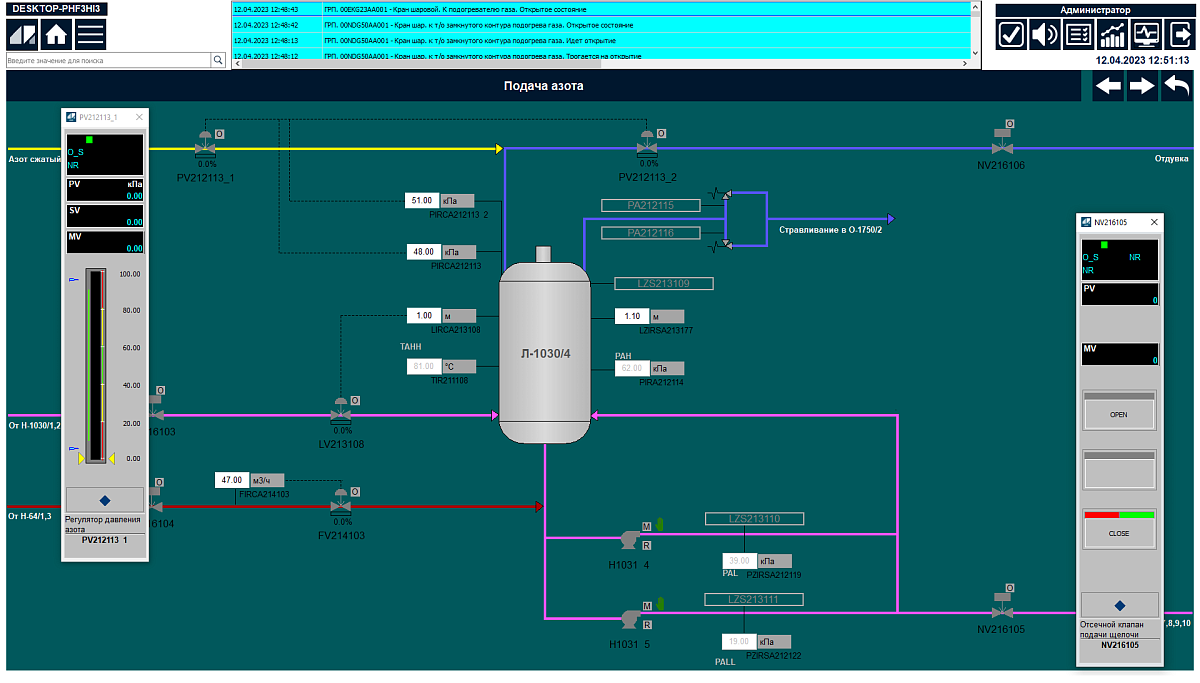Expand NV216105 faceplate with diamond button

tap(1119, 605)
